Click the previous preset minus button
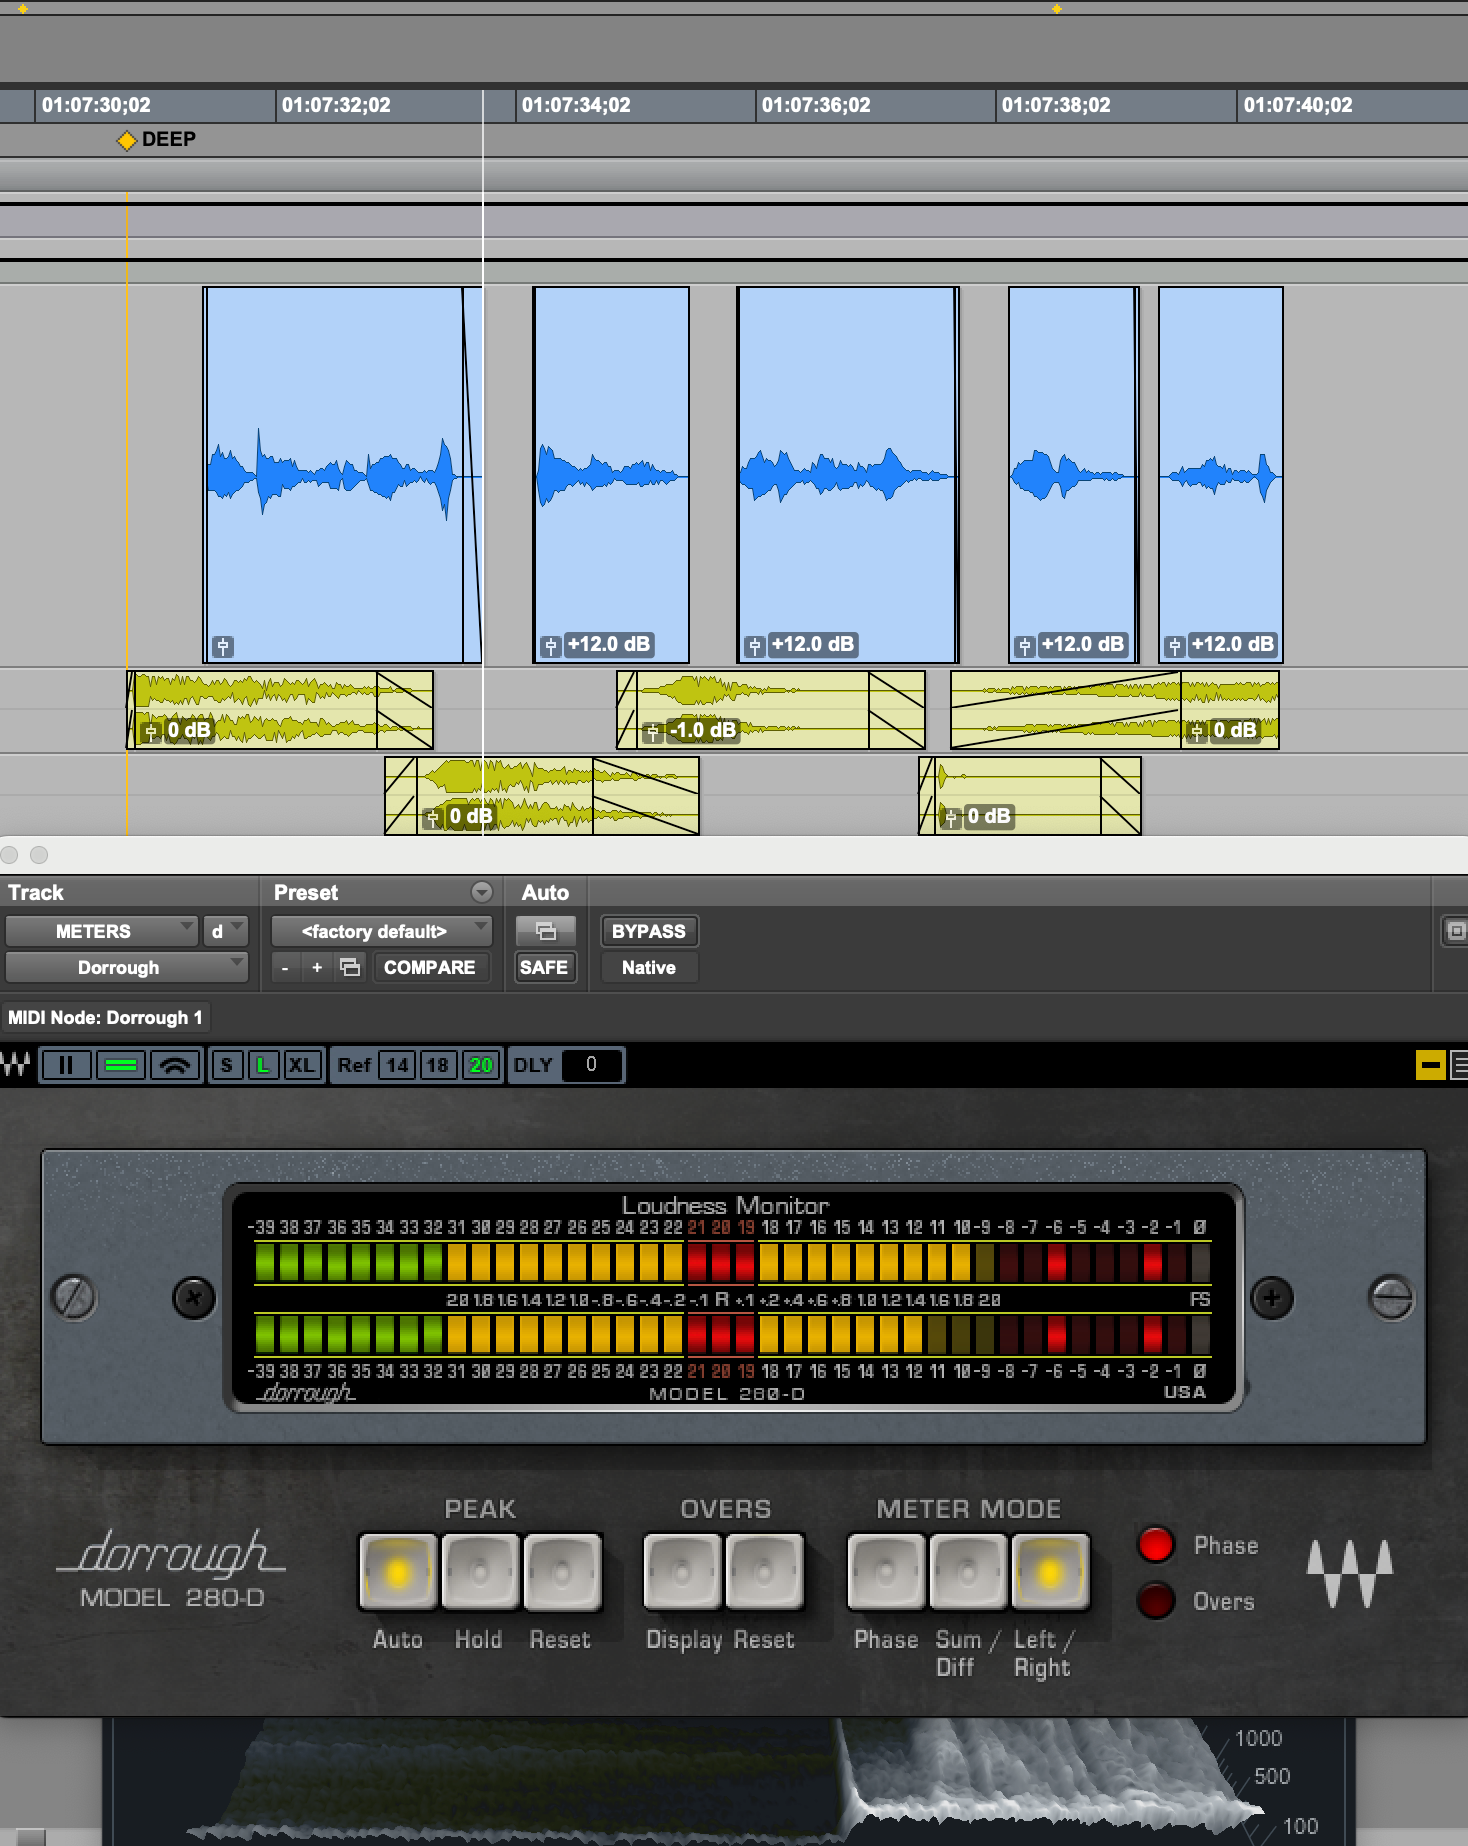 (285, 967)
